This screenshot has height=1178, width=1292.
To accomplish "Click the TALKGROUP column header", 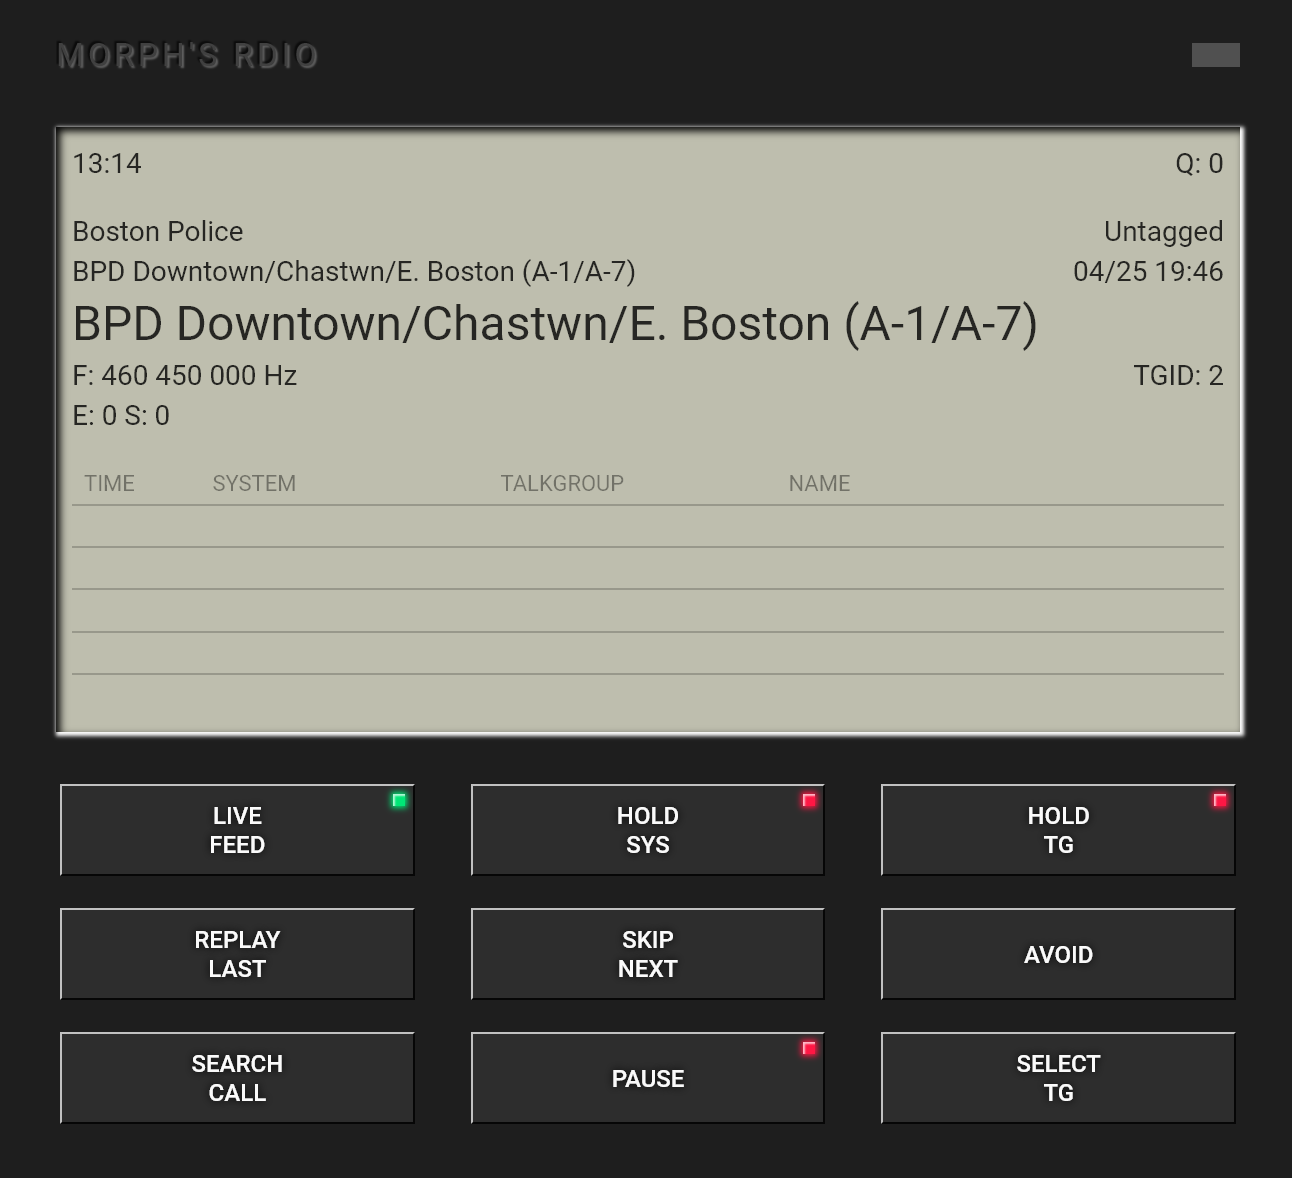I will click(x=562, y=484).
